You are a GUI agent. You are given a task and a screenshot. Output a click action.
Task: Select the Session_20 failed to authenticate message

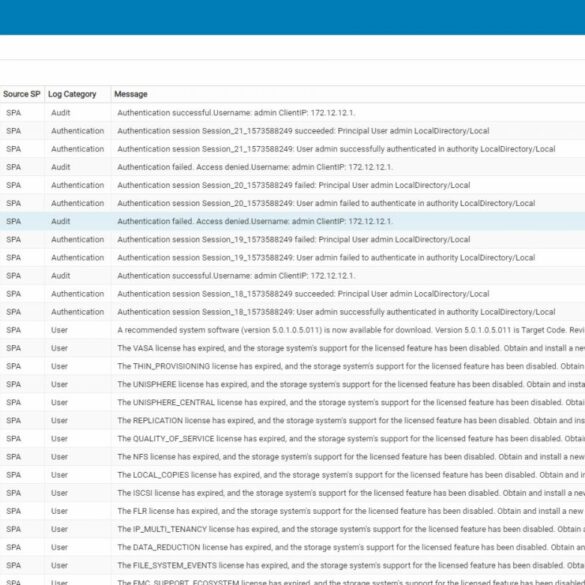tap(326, 203)
